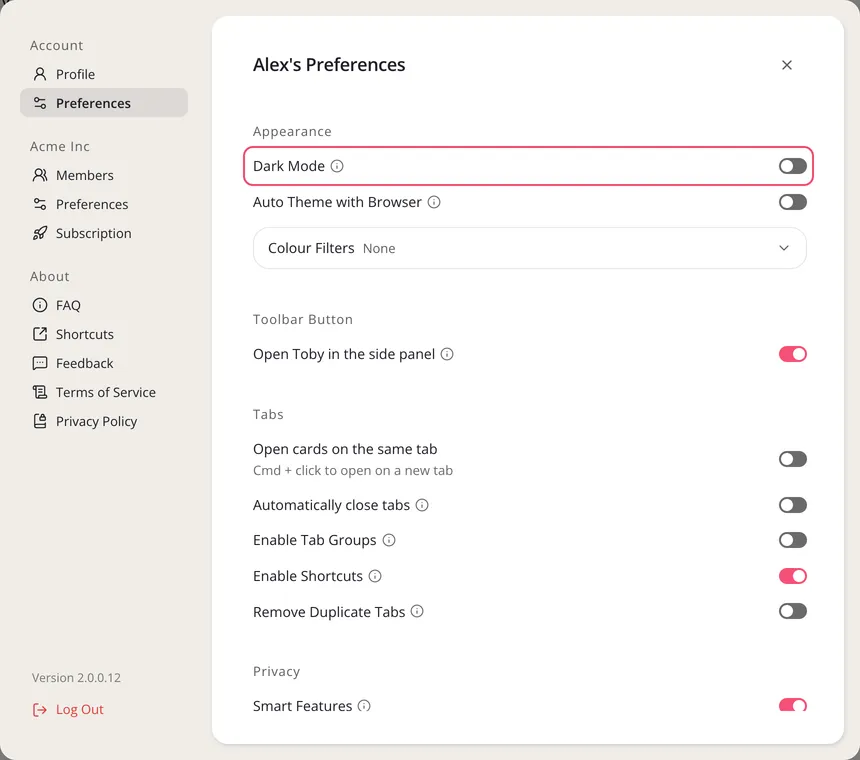The height and width of the screenshot is (760, 860).
Task: Click the Appearance section heading
Action: [292, 132]
